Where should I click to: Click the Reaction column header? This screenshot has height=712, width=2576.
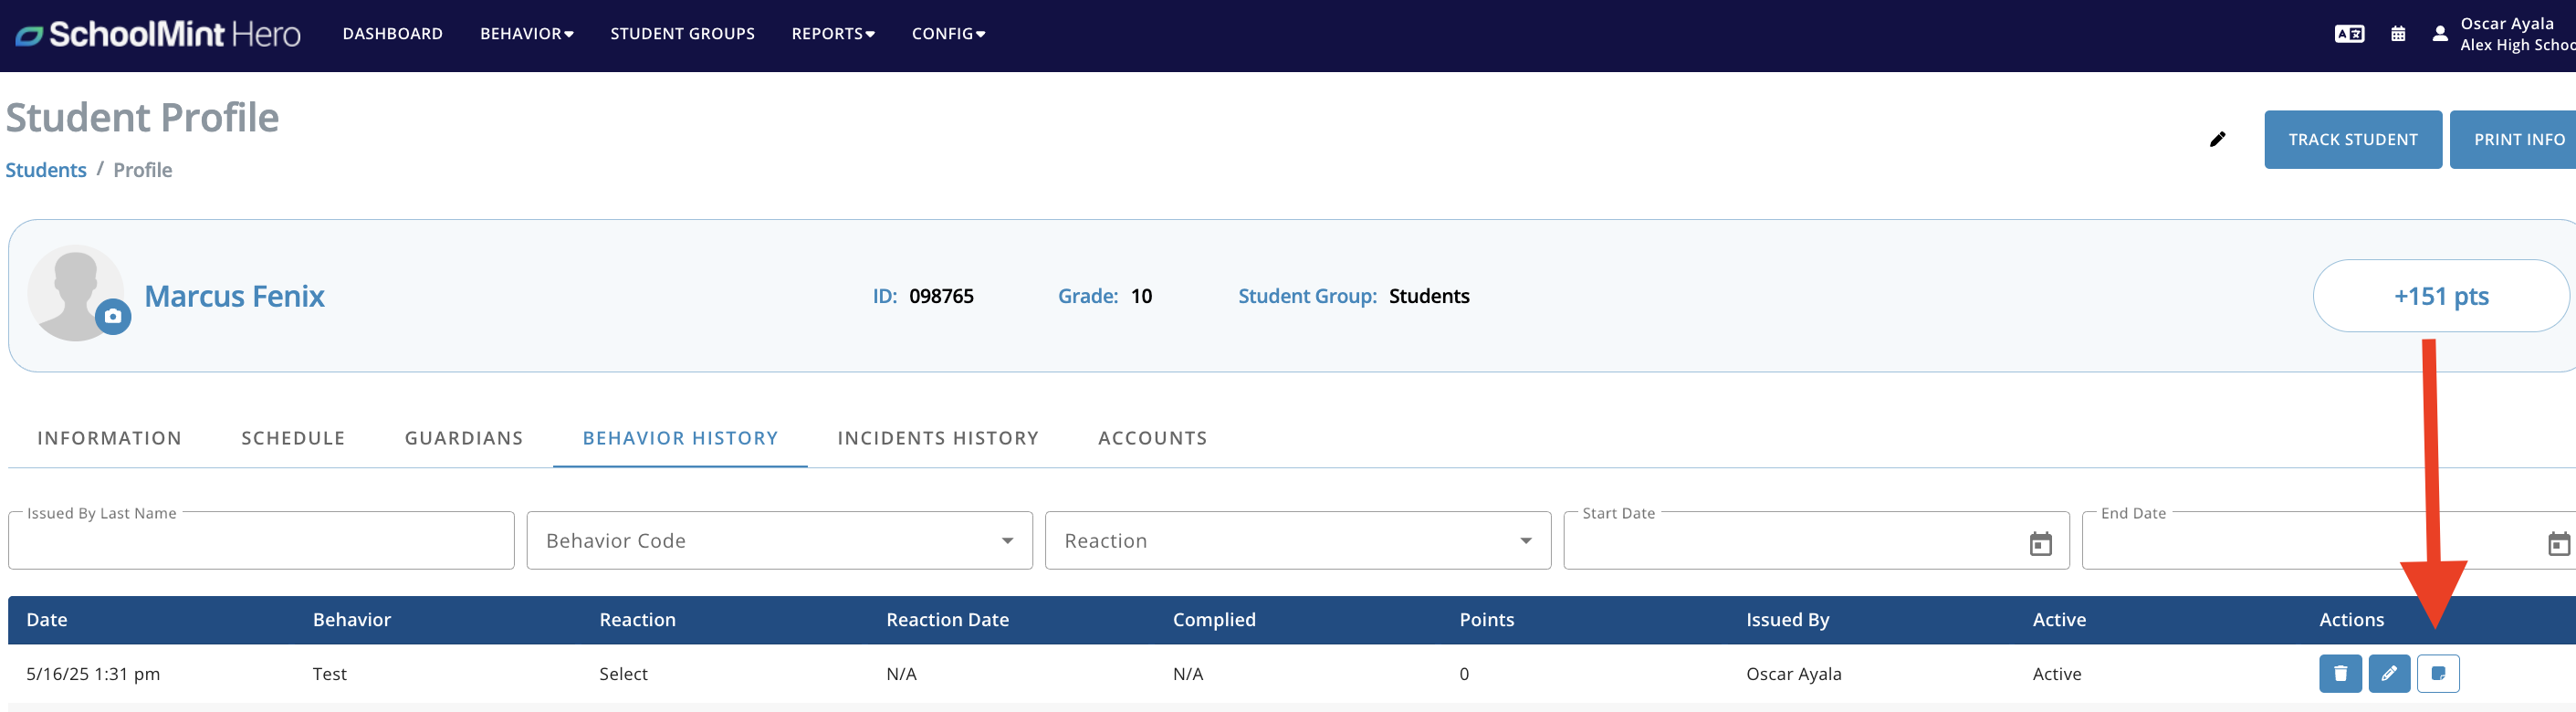637,620
